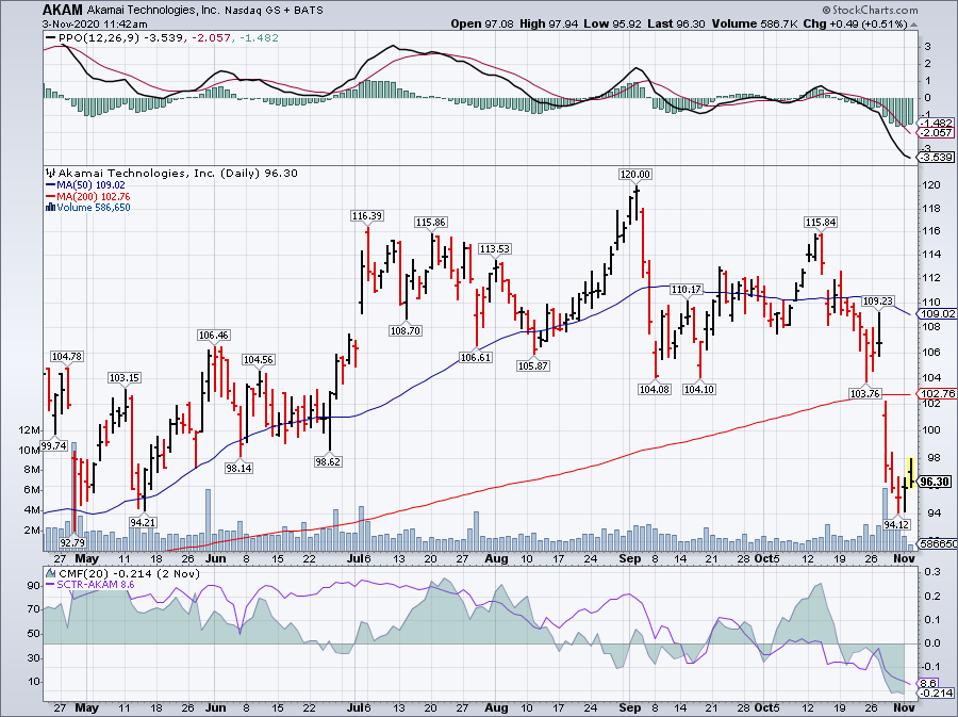Click the -0.214 CMF value tag
Image resolution: width=958 pixels, height=717 pixels.
tap(937, 692)
